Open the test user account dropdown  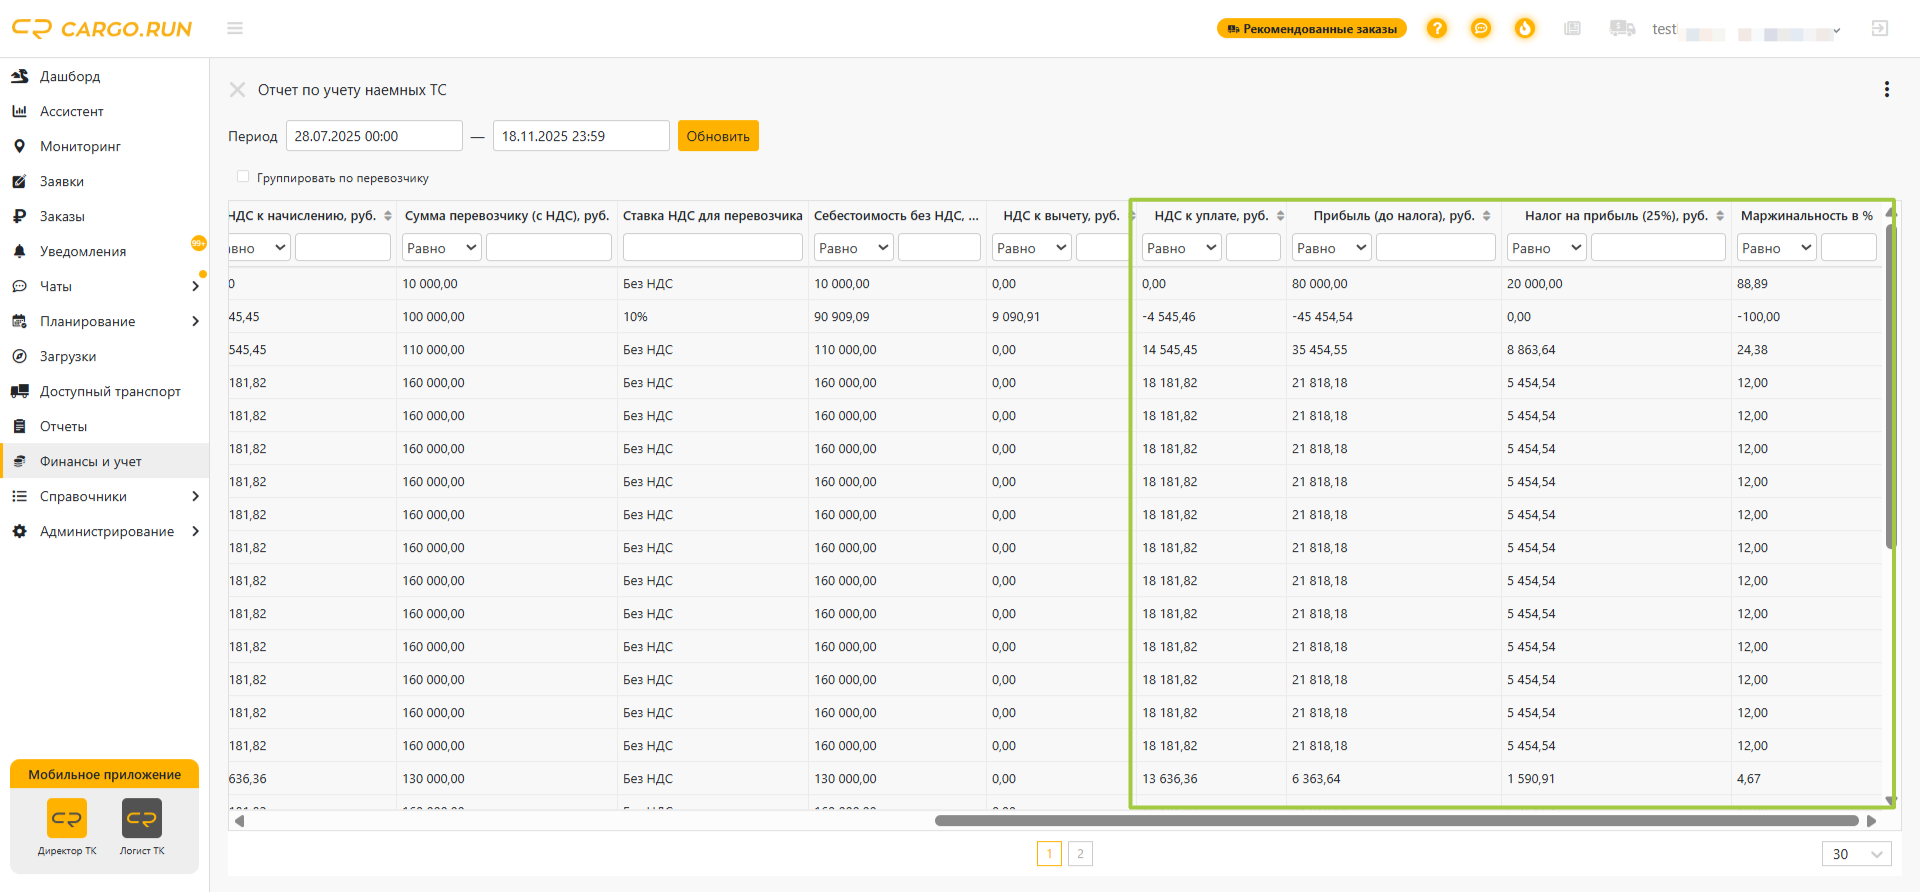[x=1745, y=30]
